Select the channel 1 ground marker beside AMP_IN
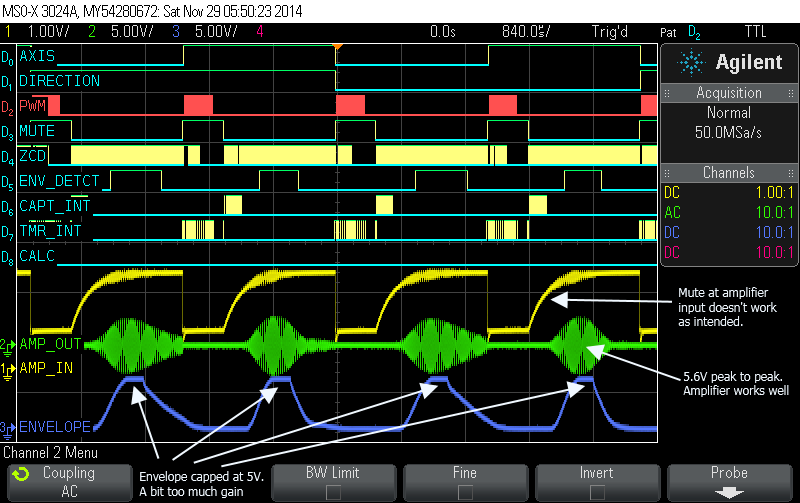This screenshot has width=800, height=503. point(7,369)
